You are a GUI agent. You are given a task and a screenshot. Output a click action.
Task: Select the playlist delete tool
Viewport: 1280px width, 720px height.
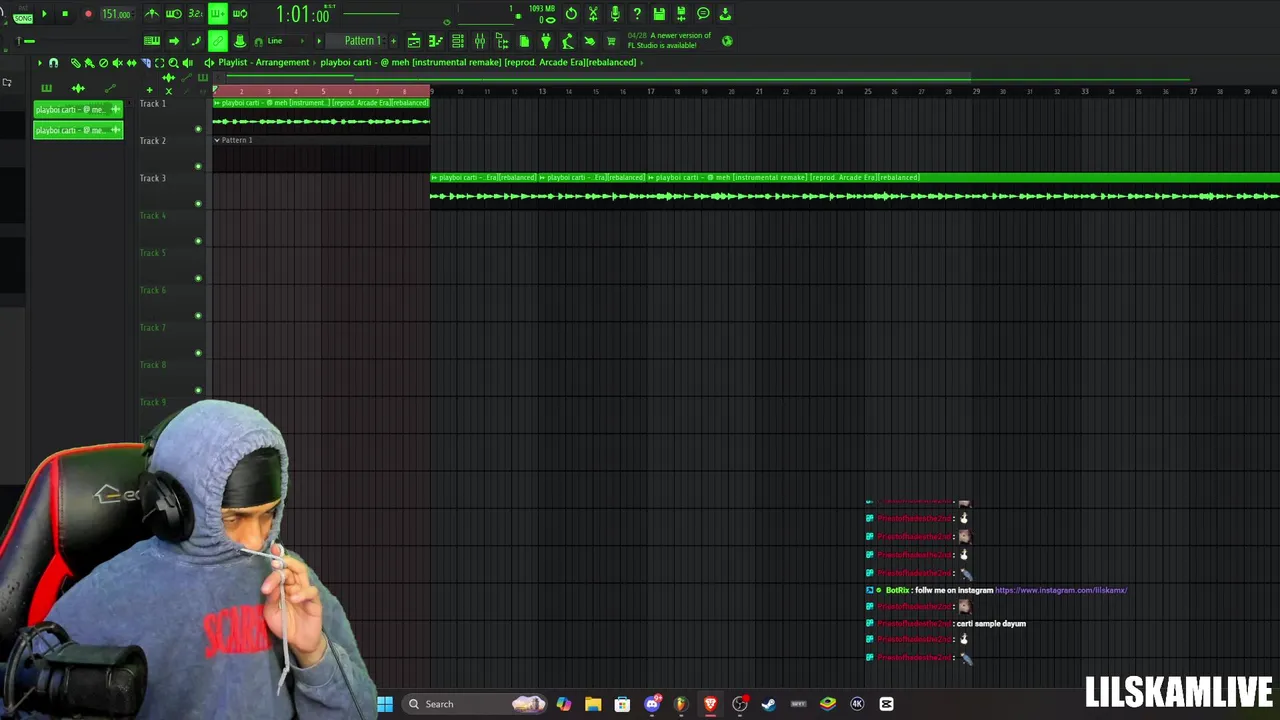[103, 63]
